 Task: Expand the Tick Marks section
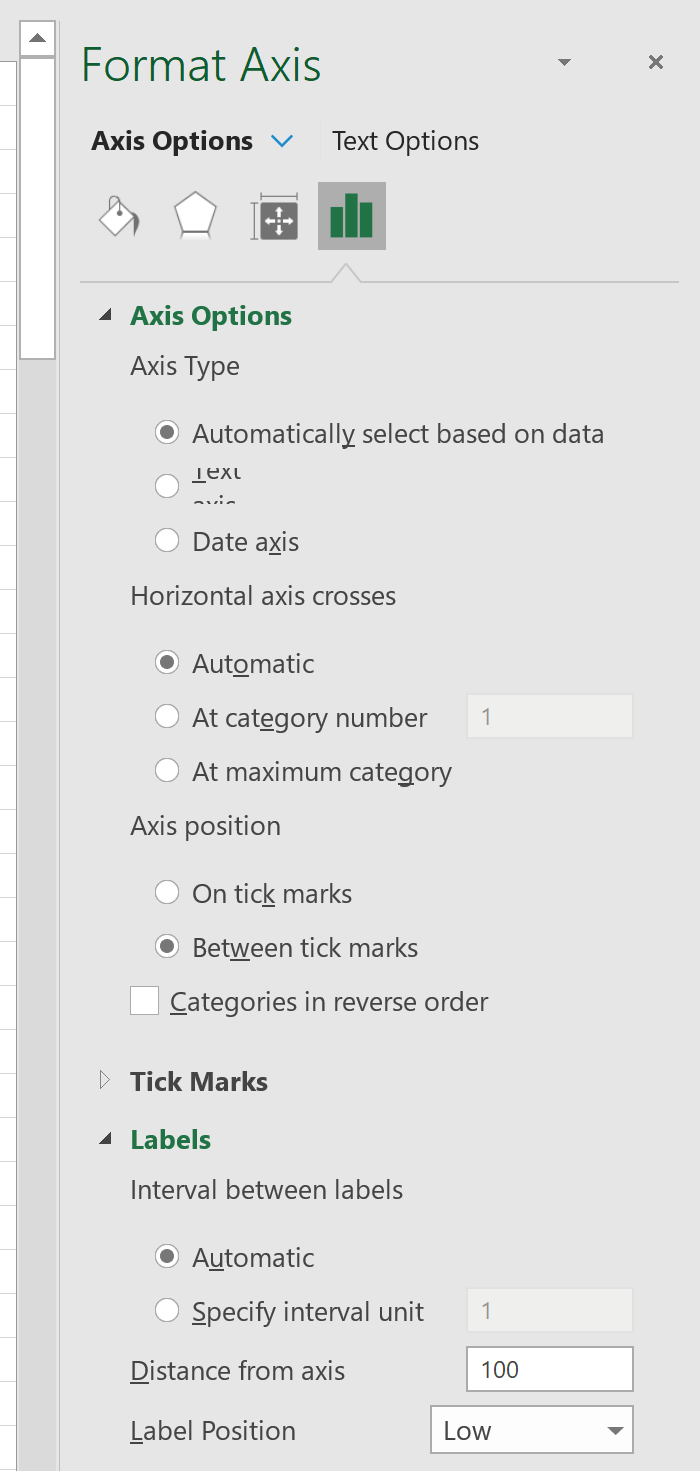105,1080
